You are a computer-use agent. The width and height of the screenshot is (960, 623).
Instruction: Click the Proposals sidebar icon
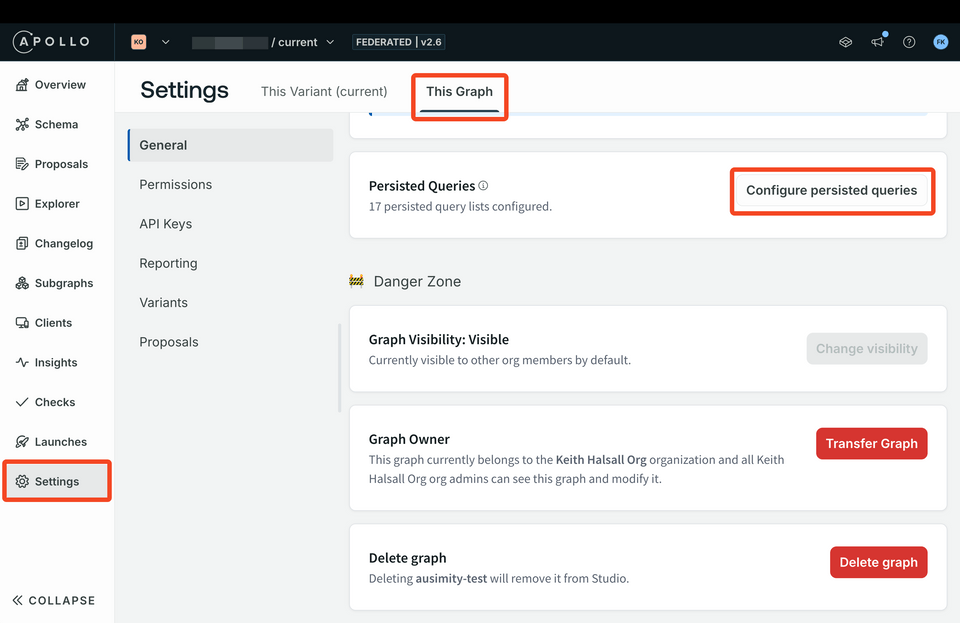pos(22,164)
